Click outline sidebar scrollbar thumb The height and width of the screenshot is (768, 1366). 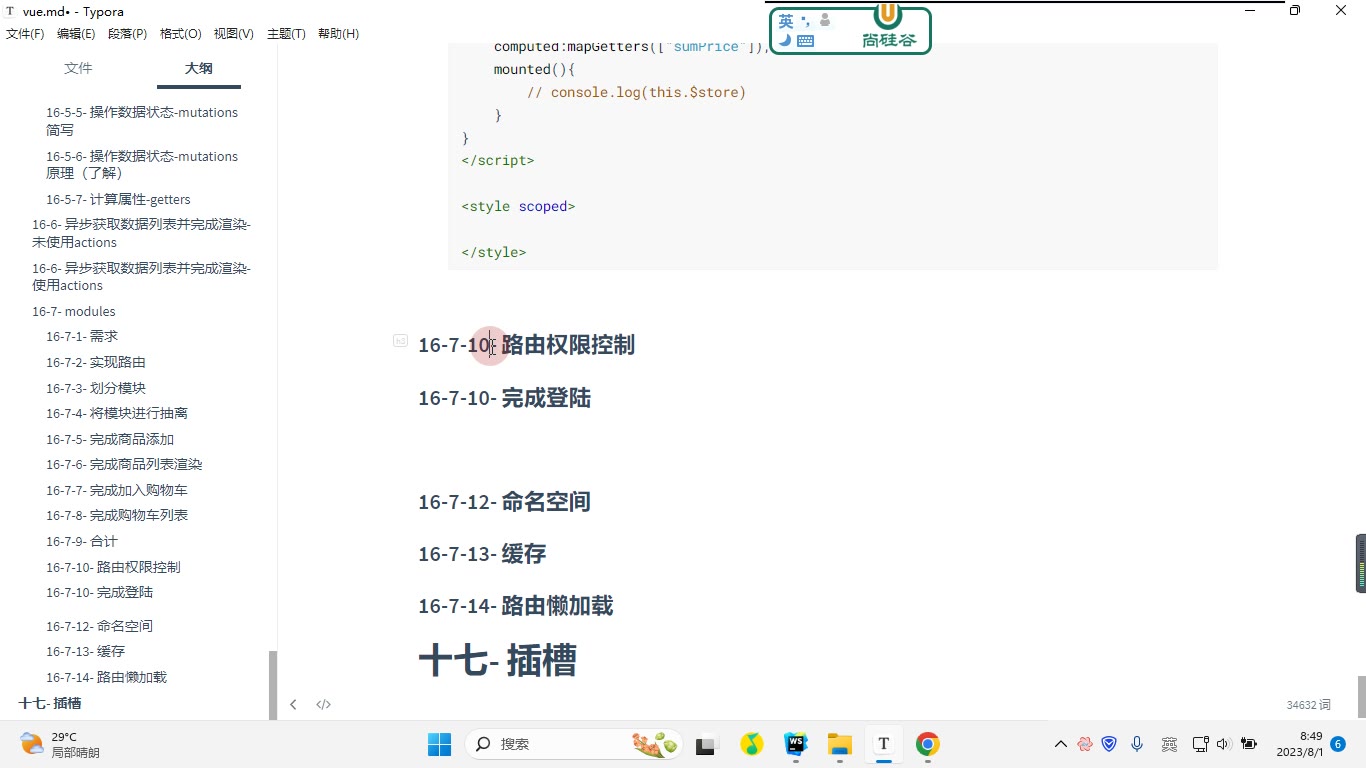click(x=273, y=685)
